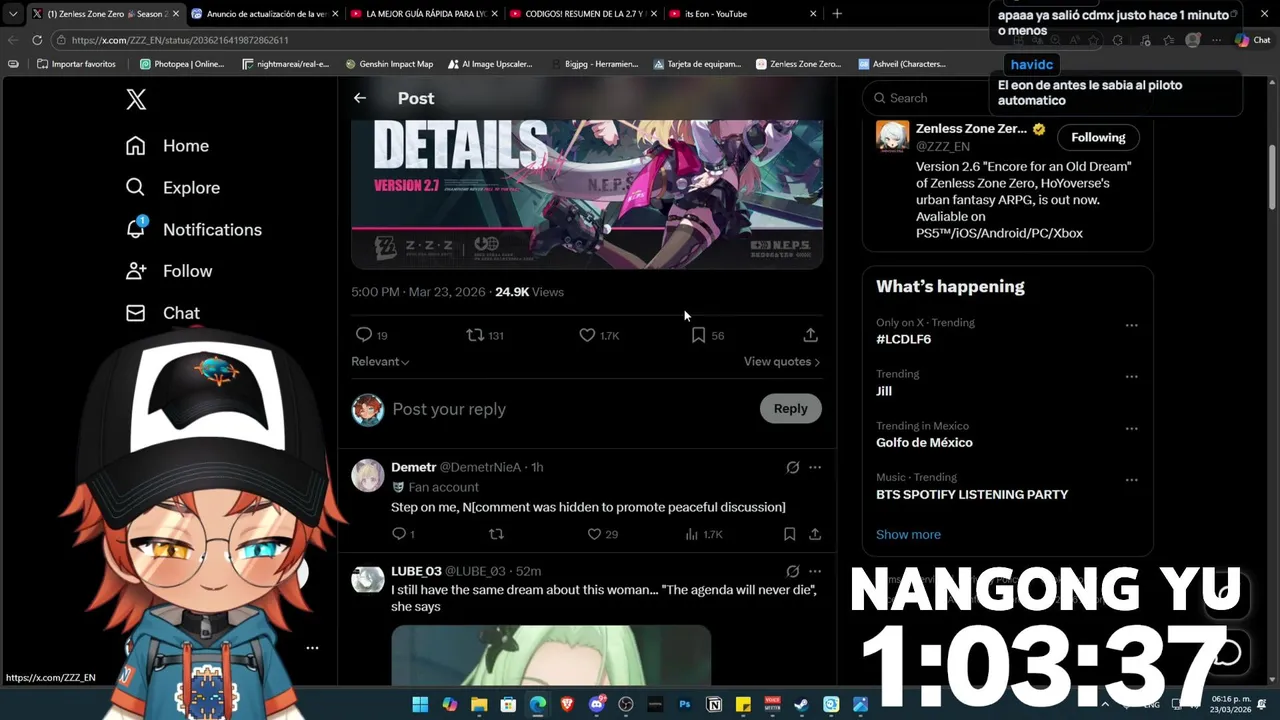Open the X logo home icon
The height and width of the screenshot is (720, 1280).
click(136, 99)
